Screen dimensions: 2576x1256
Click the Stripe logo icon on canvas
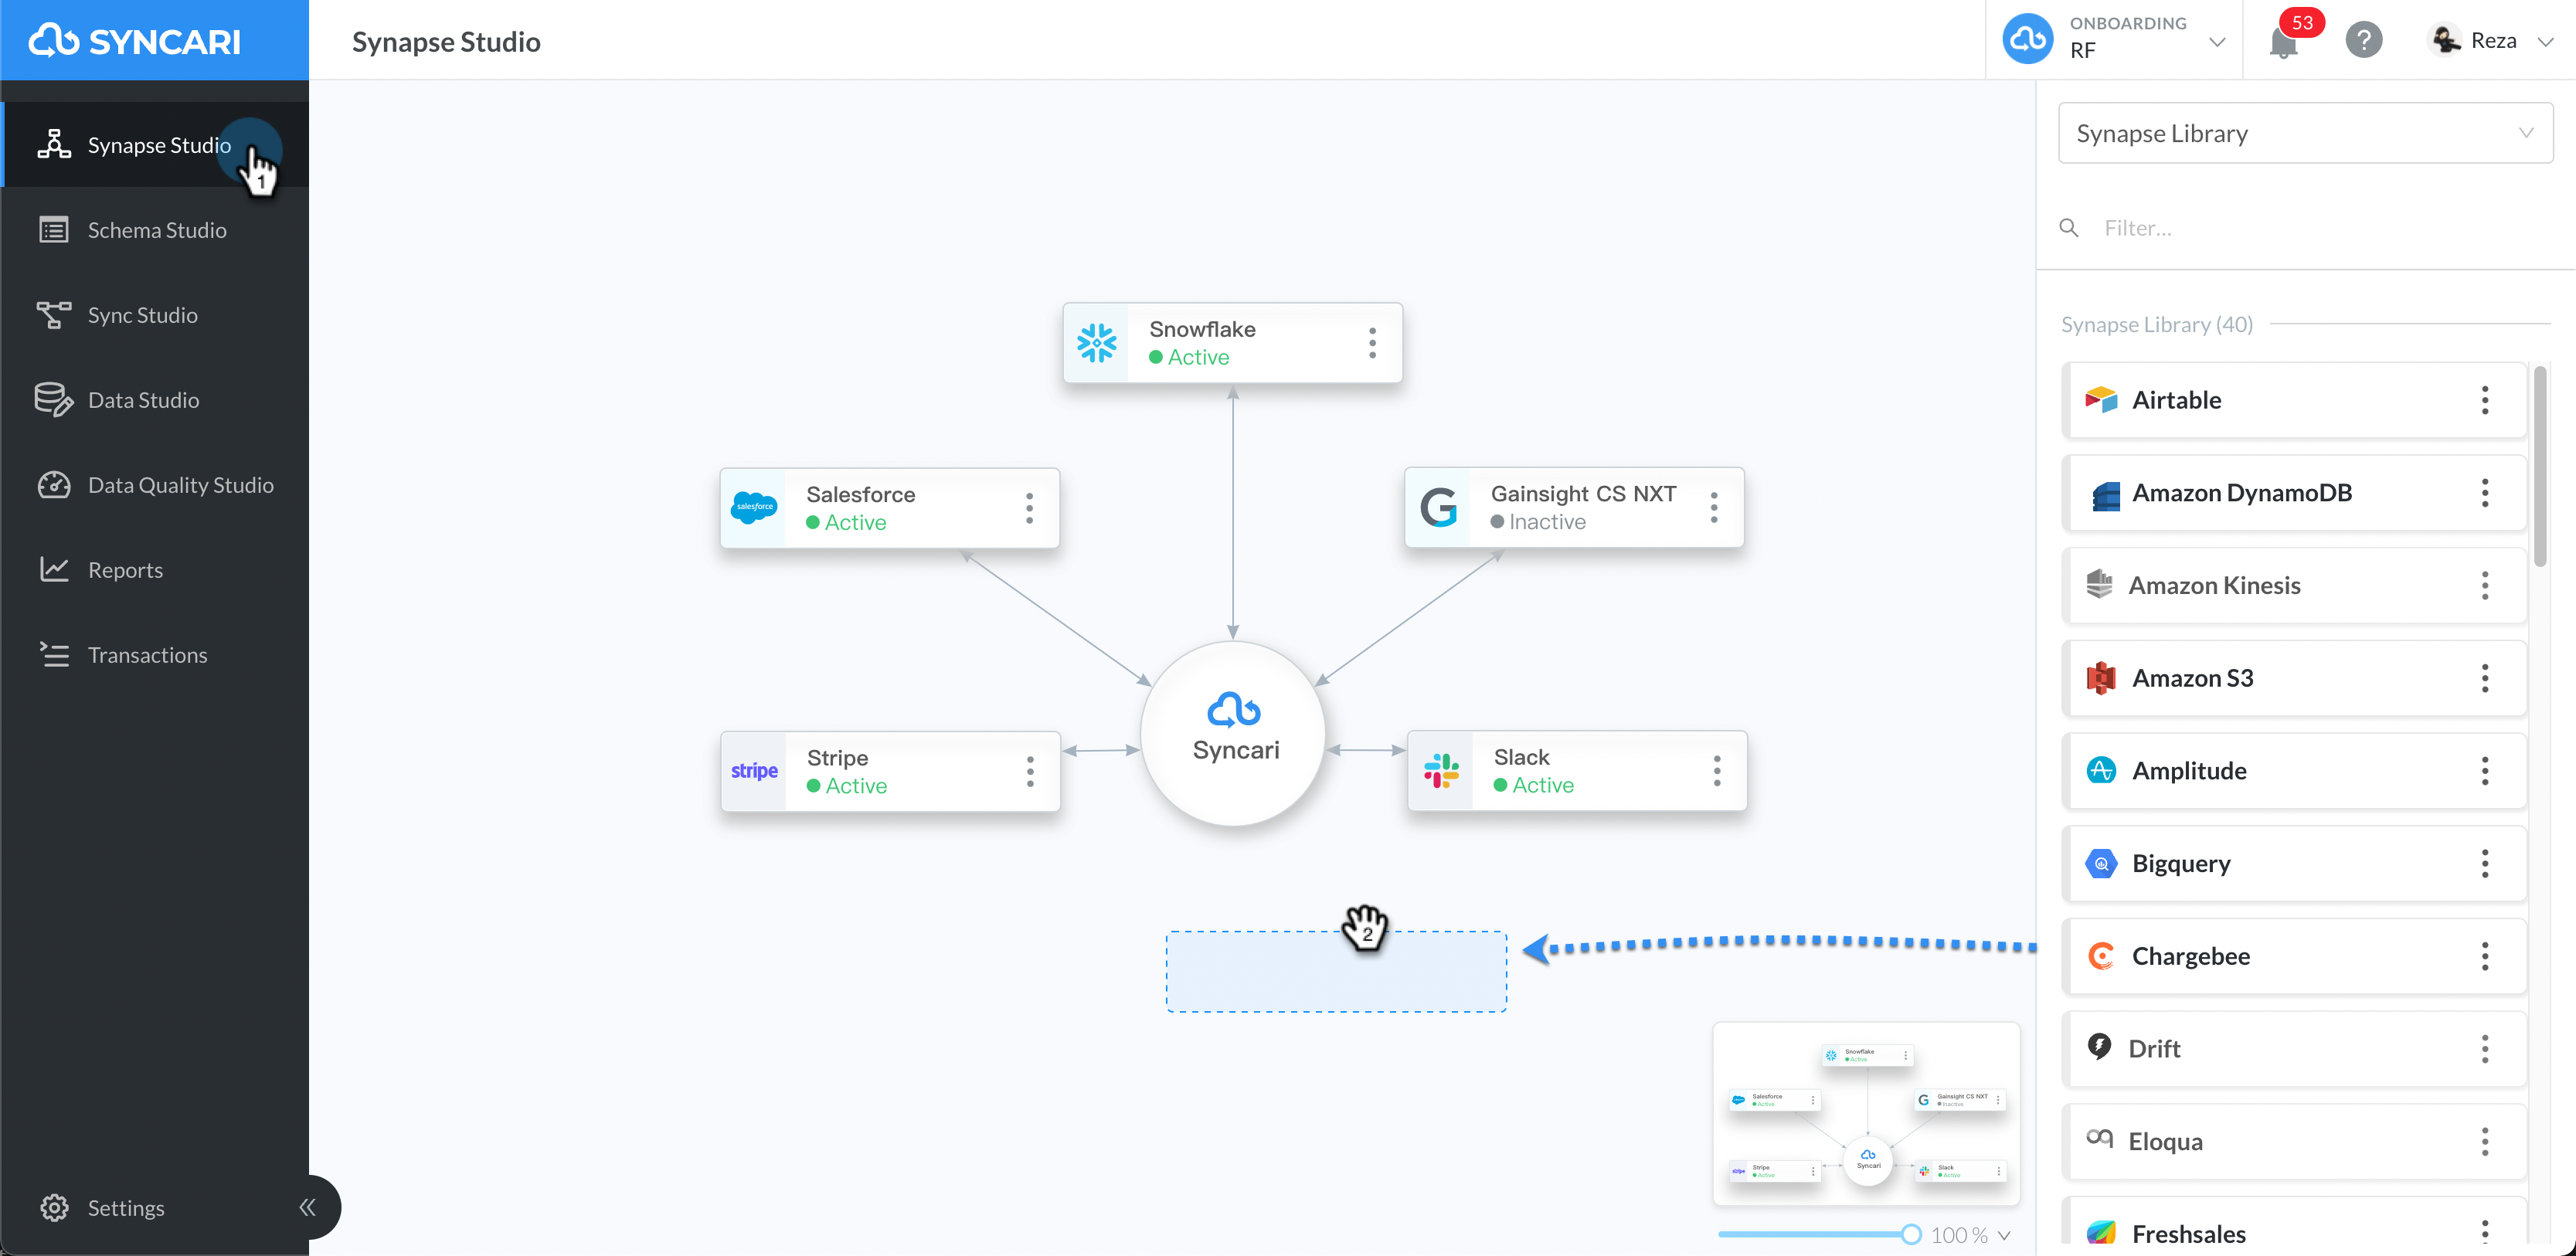(754, 771)
